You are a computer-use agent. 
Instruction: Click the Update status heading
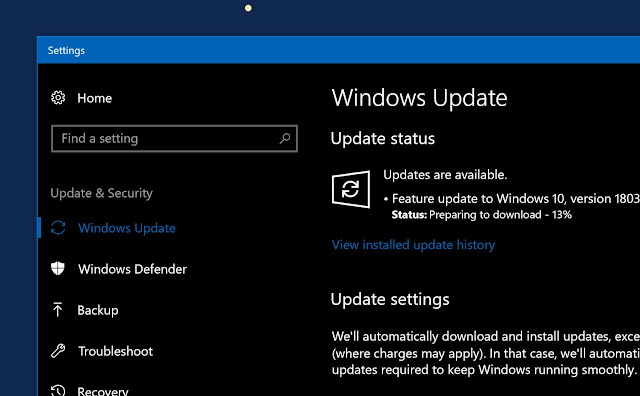383,138
